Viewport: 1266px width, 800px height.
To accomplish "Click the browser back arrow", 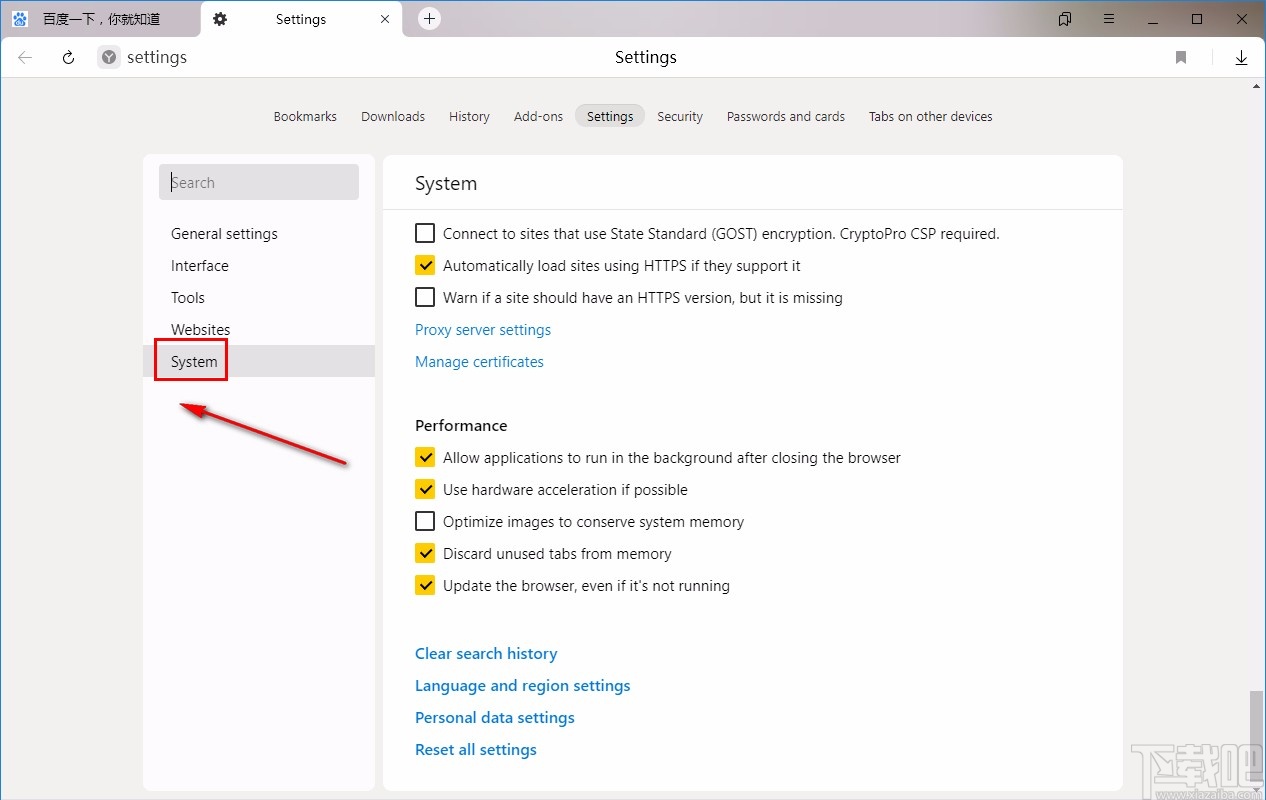I will coord(25,58).
